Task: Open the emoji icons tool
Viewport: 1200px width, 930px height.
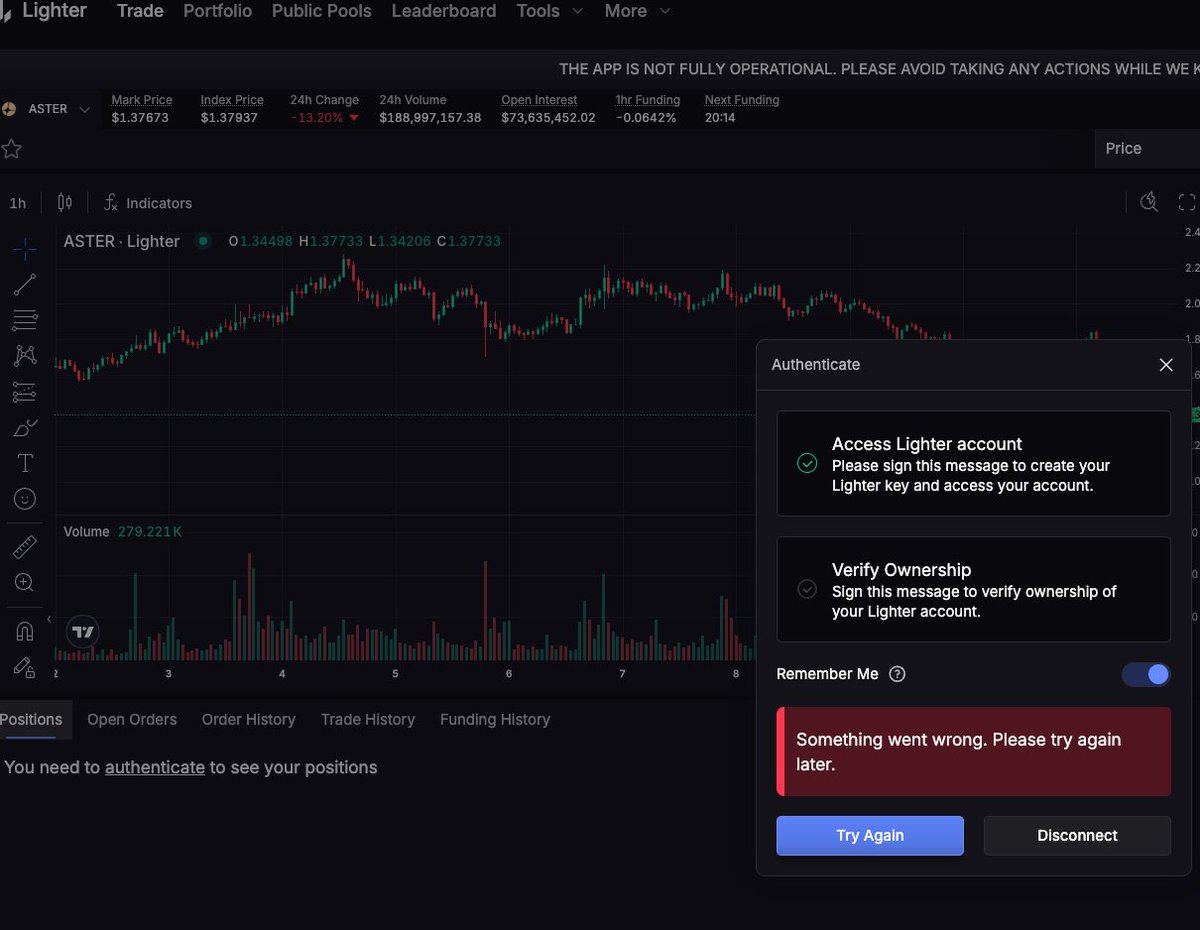Action: [25, 498]
